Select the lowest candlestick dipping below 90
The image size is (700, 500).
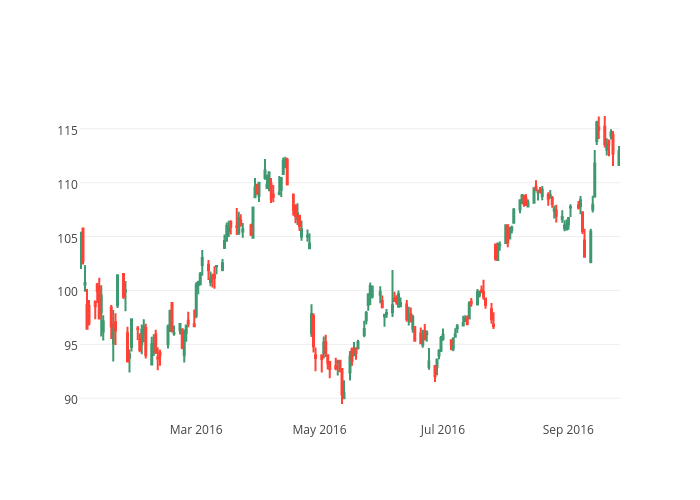pyautogui.click(x=342, y=390)
